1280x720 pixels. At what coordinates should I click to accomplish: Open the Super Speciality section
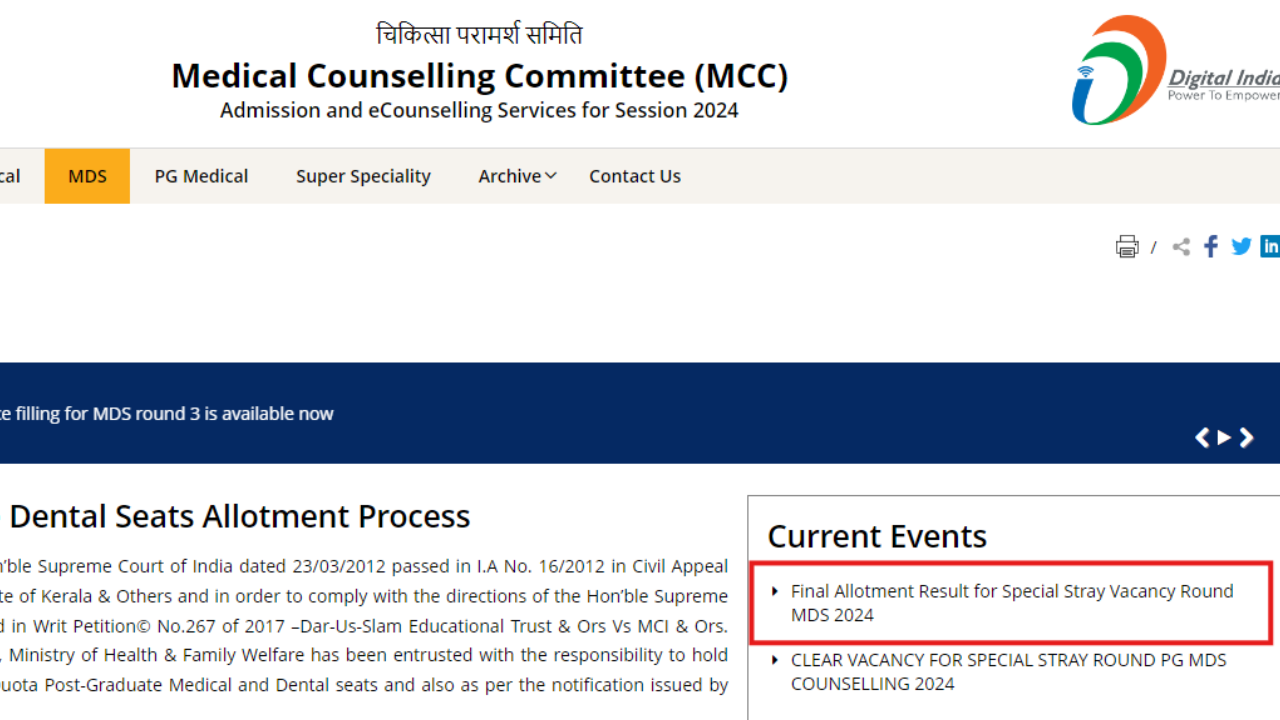point(363,176)
